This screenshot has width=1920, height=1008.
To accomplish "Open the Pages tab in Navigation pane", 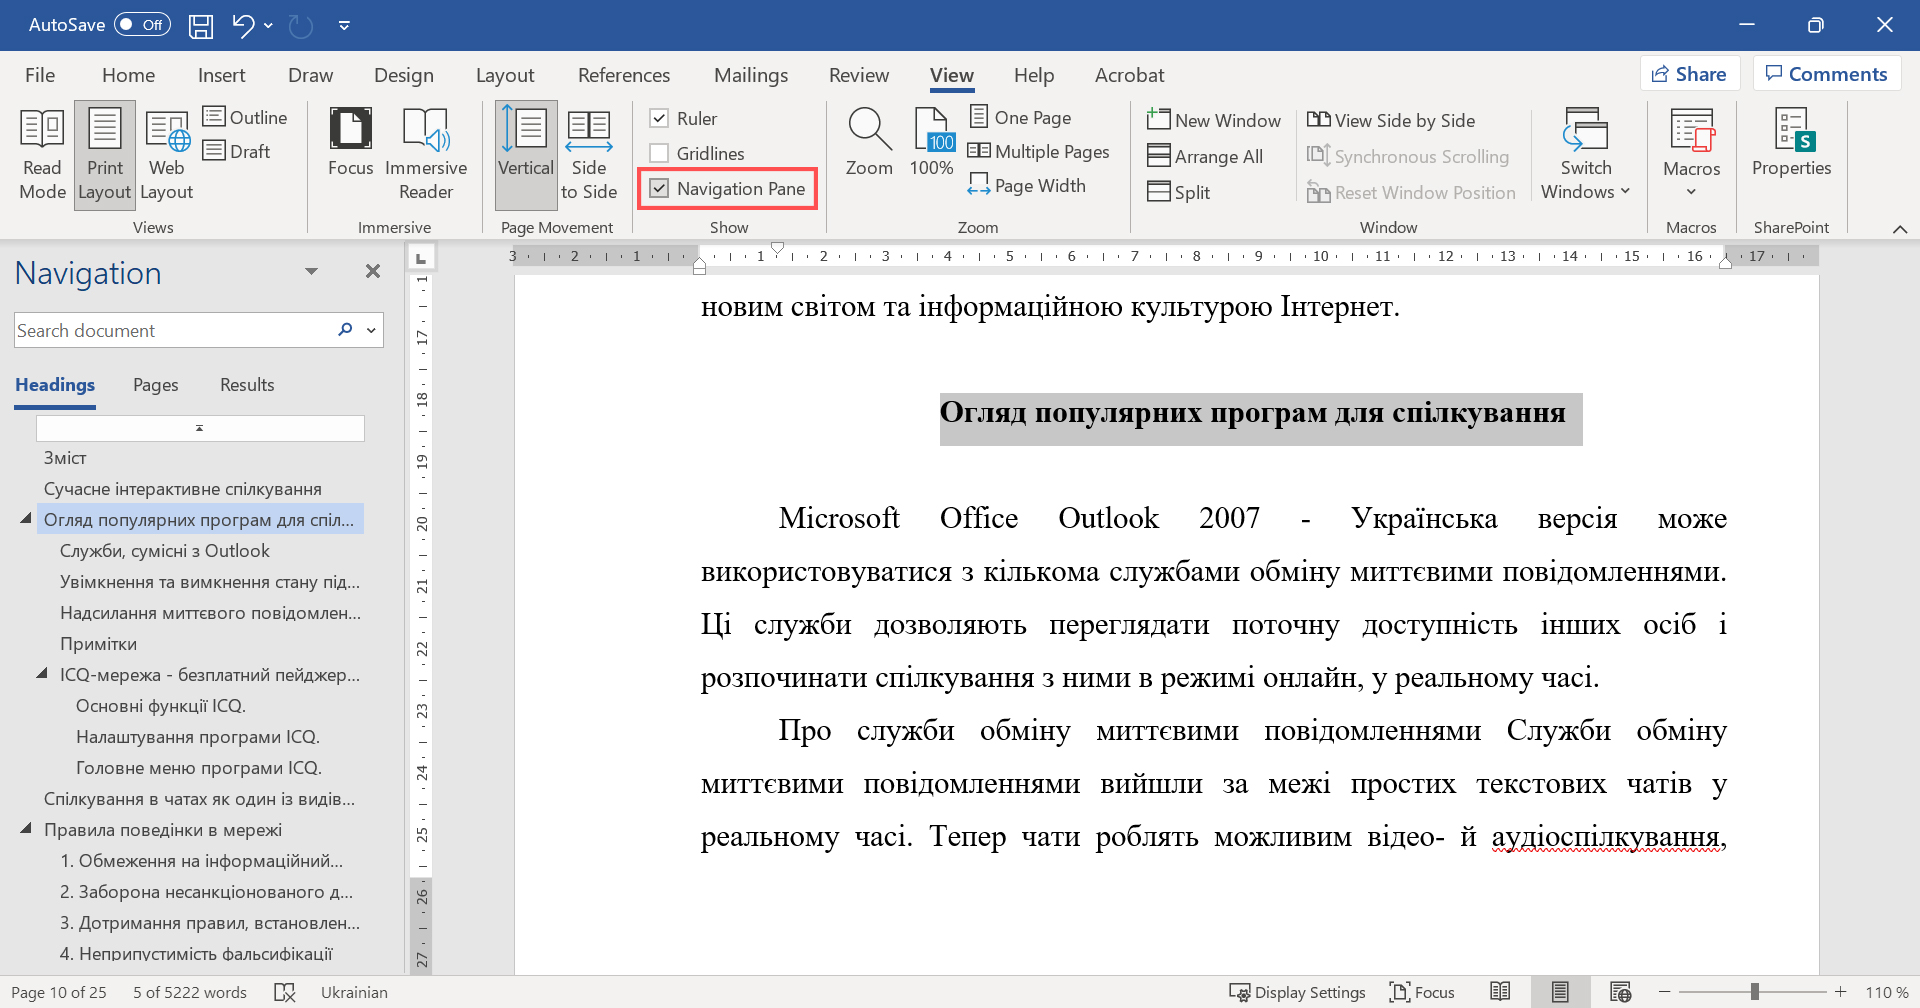I will point(155,384).
